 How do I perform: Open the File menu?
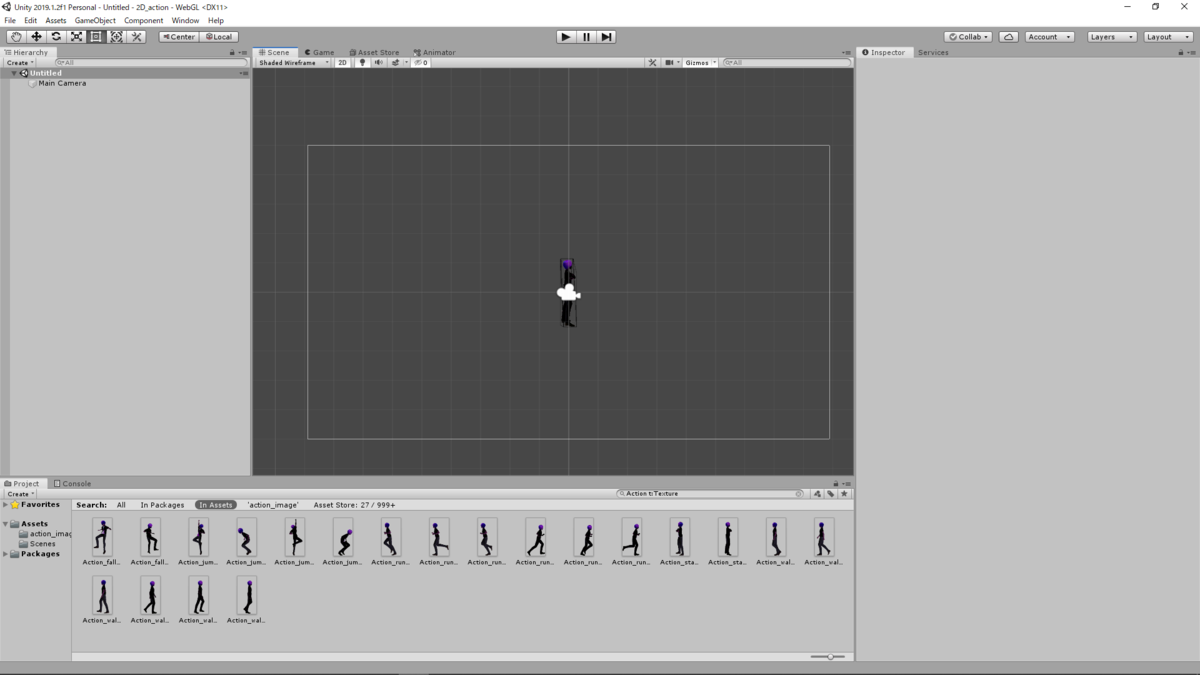pyautogui.click(x=10, y=20)
